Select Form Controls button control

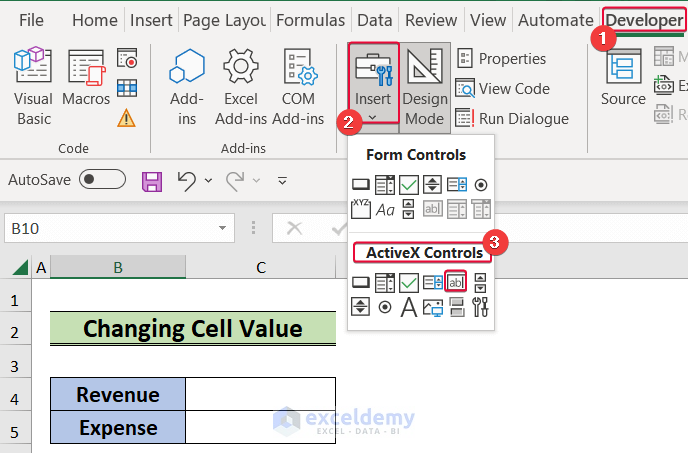coord(361,185)
